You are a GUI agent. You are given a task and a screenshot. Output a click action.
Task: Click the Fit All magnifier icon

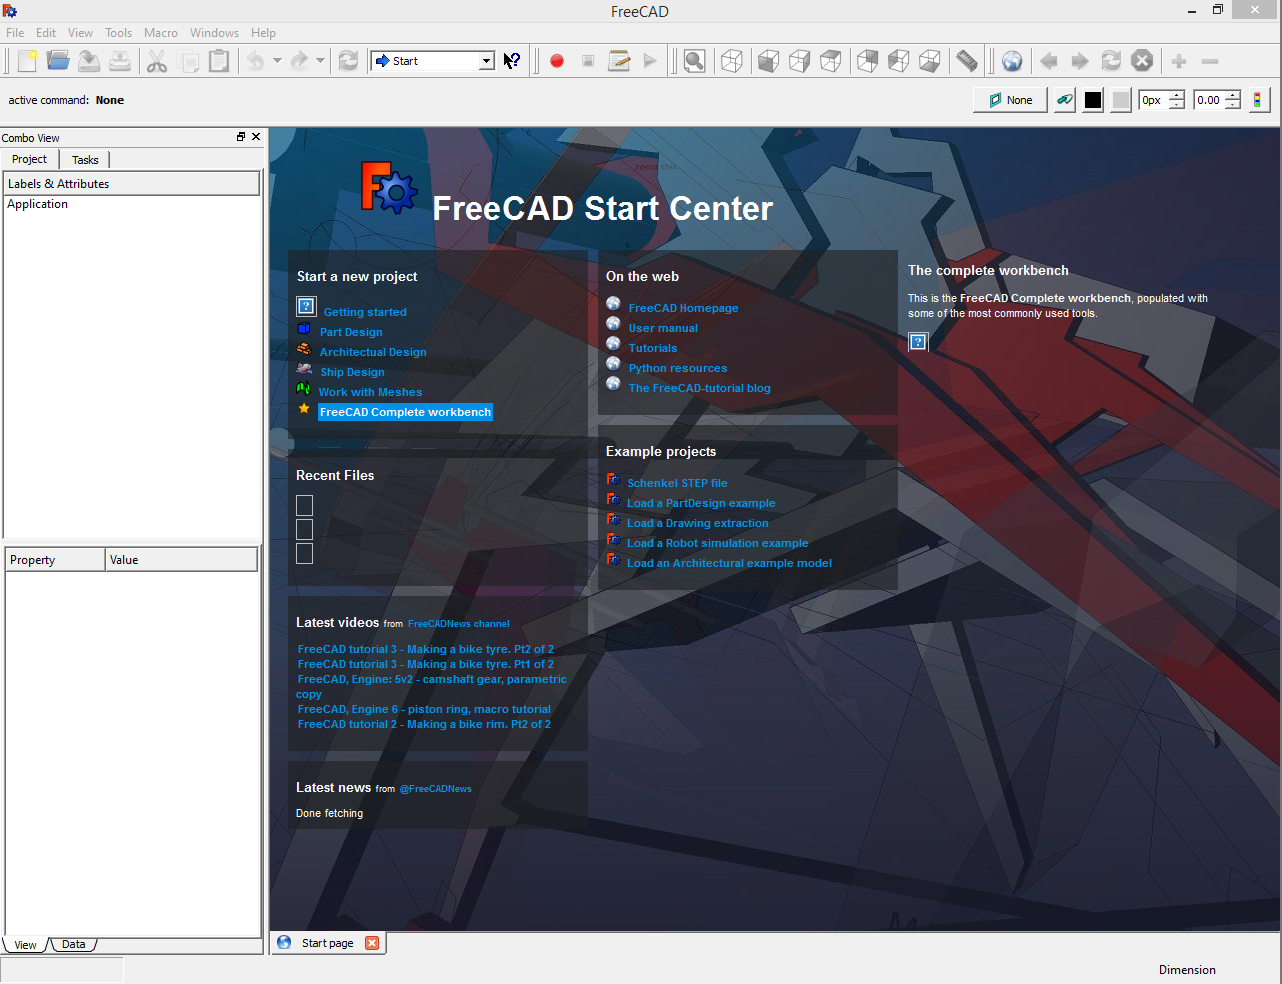694,61
